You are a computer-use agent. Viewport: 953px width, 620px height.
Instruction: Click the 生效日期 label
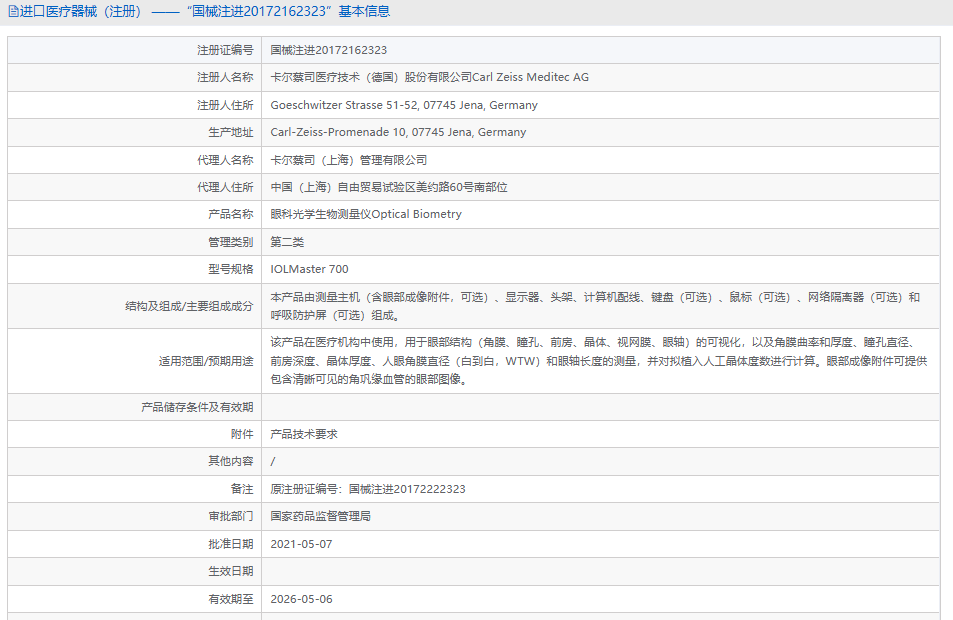230,571
